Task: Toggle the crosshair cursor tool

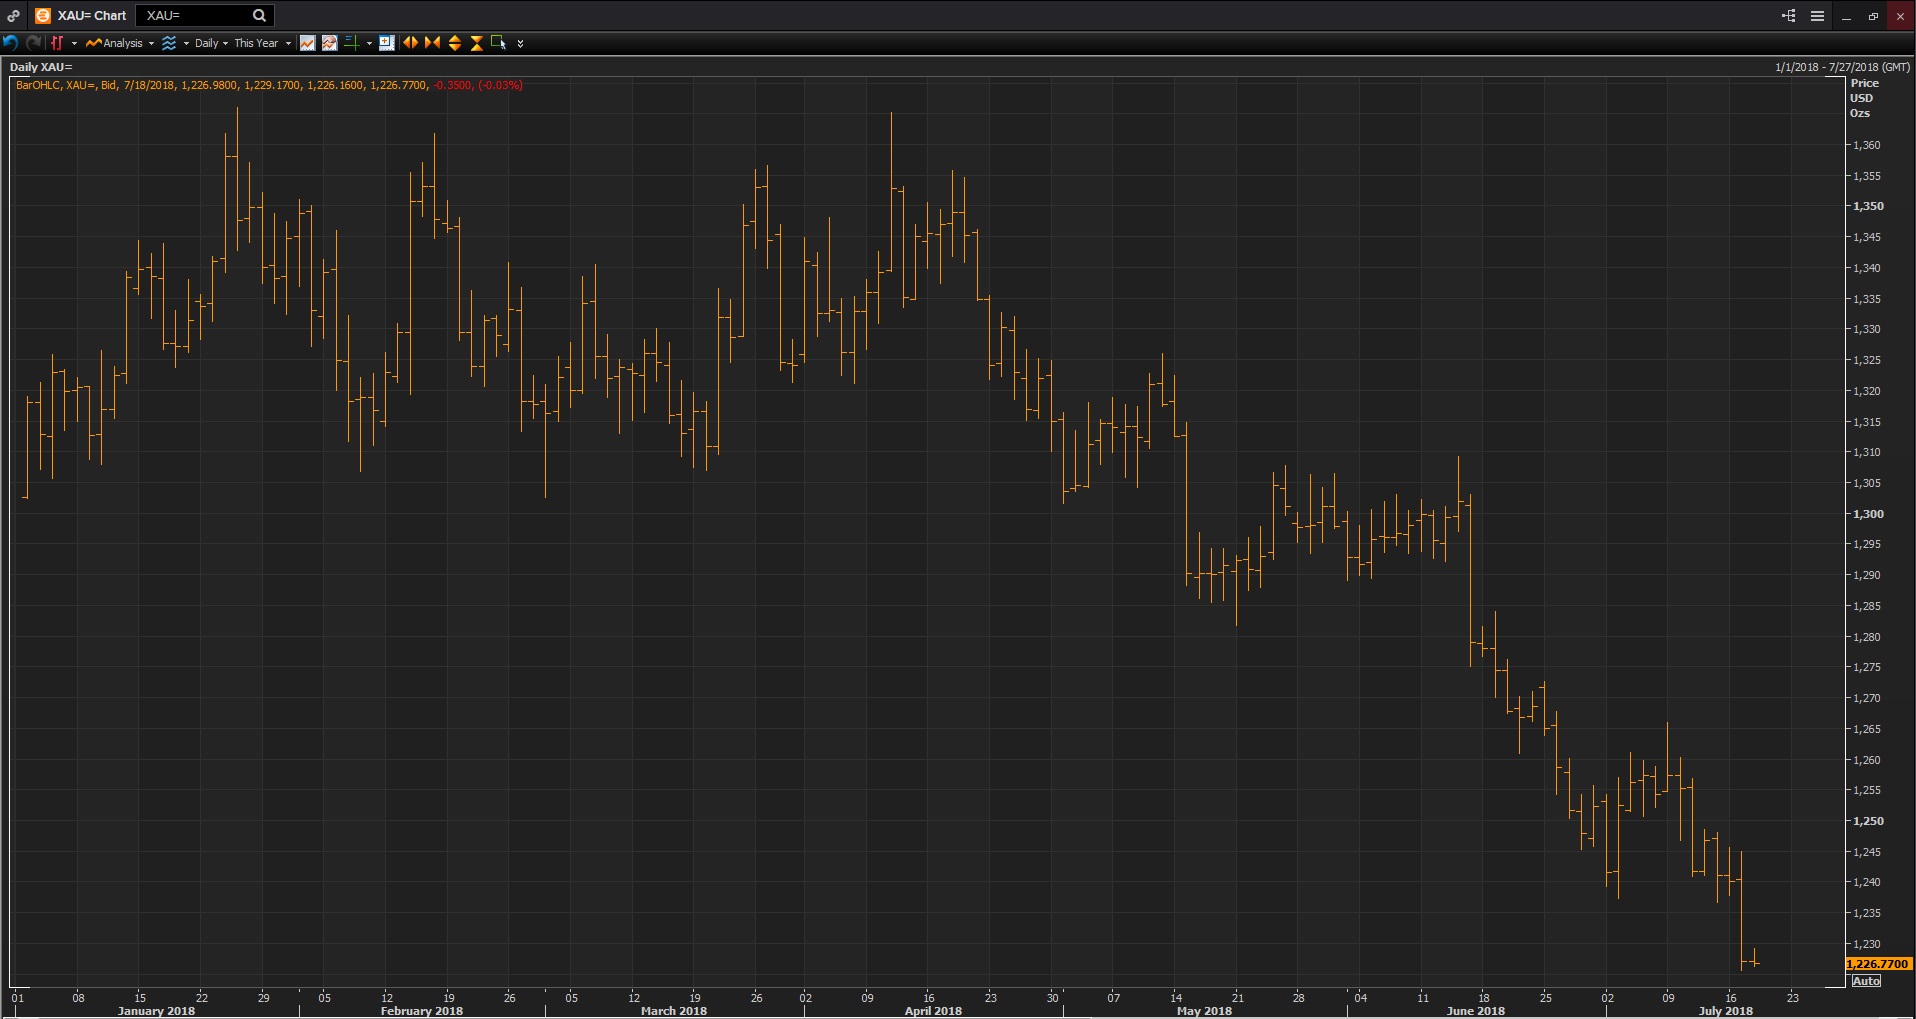Action: click(x=351, y=43)
